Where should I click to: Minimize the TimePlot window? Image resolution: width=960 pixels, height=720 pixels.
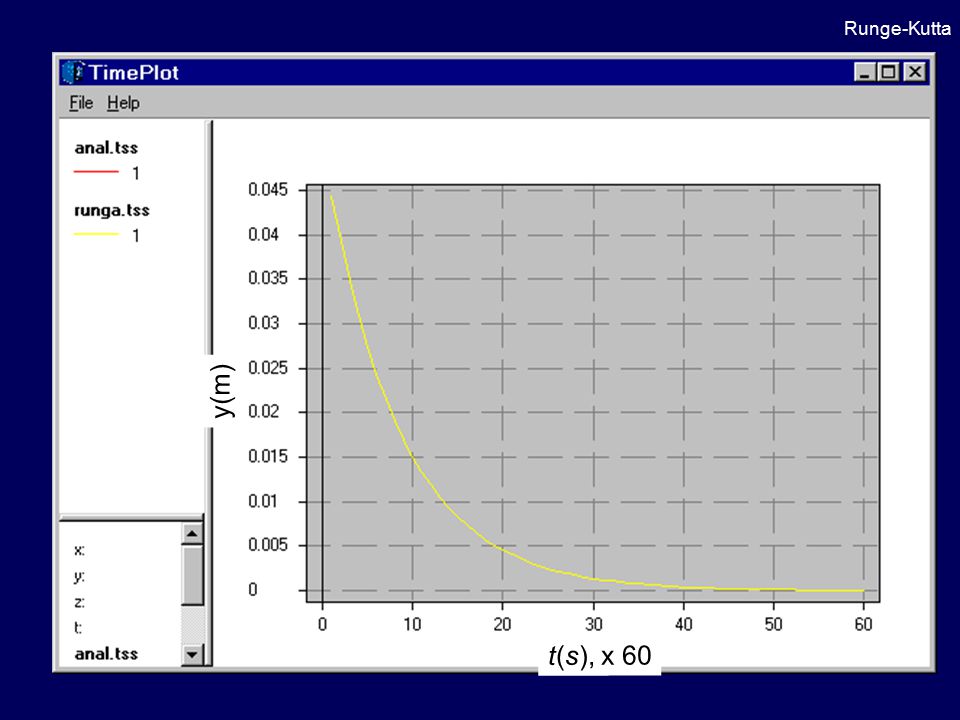(864, 72)
